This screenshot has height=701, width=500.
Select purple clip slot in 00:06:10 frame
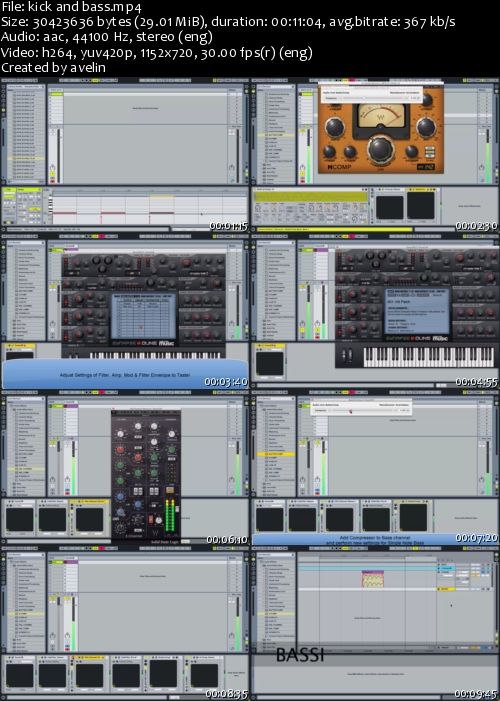point(71,406)
